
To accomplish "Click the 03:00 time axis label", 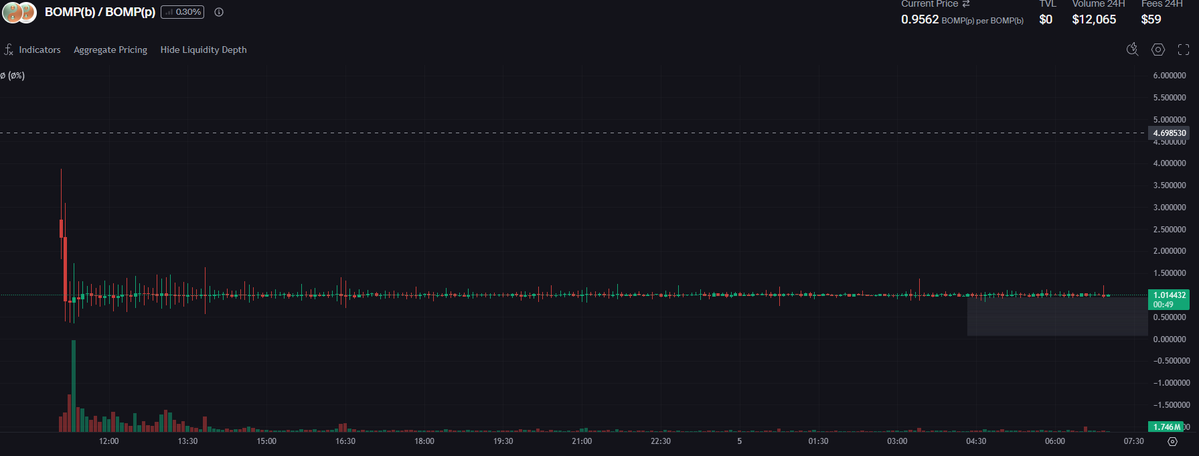I will click(897, 441).
